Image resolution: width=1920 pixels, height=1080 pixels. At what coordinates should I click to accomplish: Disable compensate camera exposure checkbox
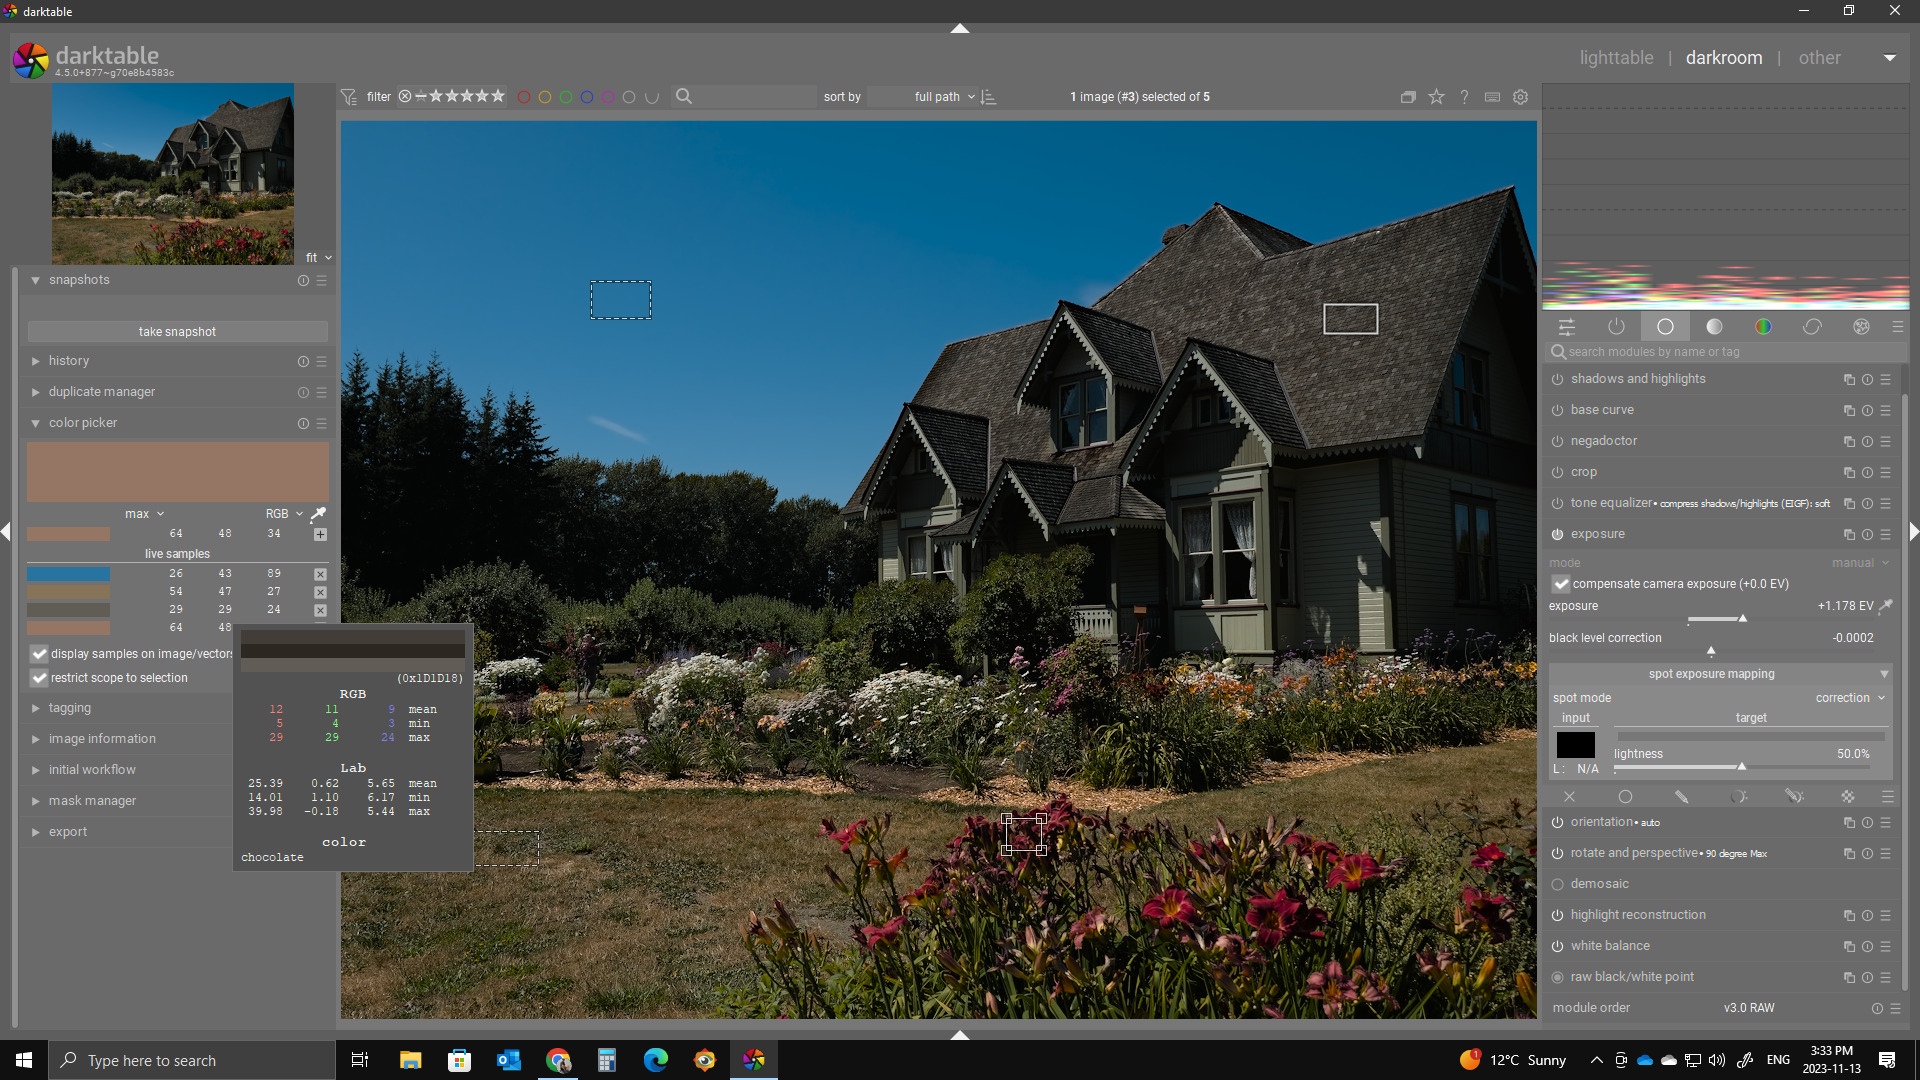[1560, 584]
